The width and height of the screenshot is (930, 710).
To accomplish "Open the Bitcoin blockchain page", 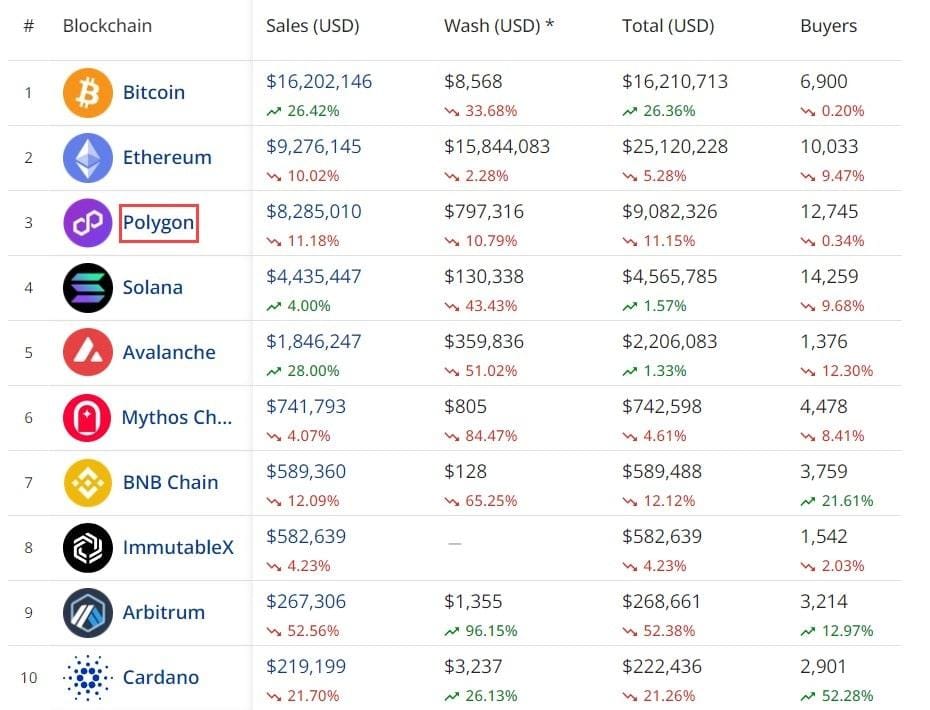I will pyautogui.click(x=154, y=92).
